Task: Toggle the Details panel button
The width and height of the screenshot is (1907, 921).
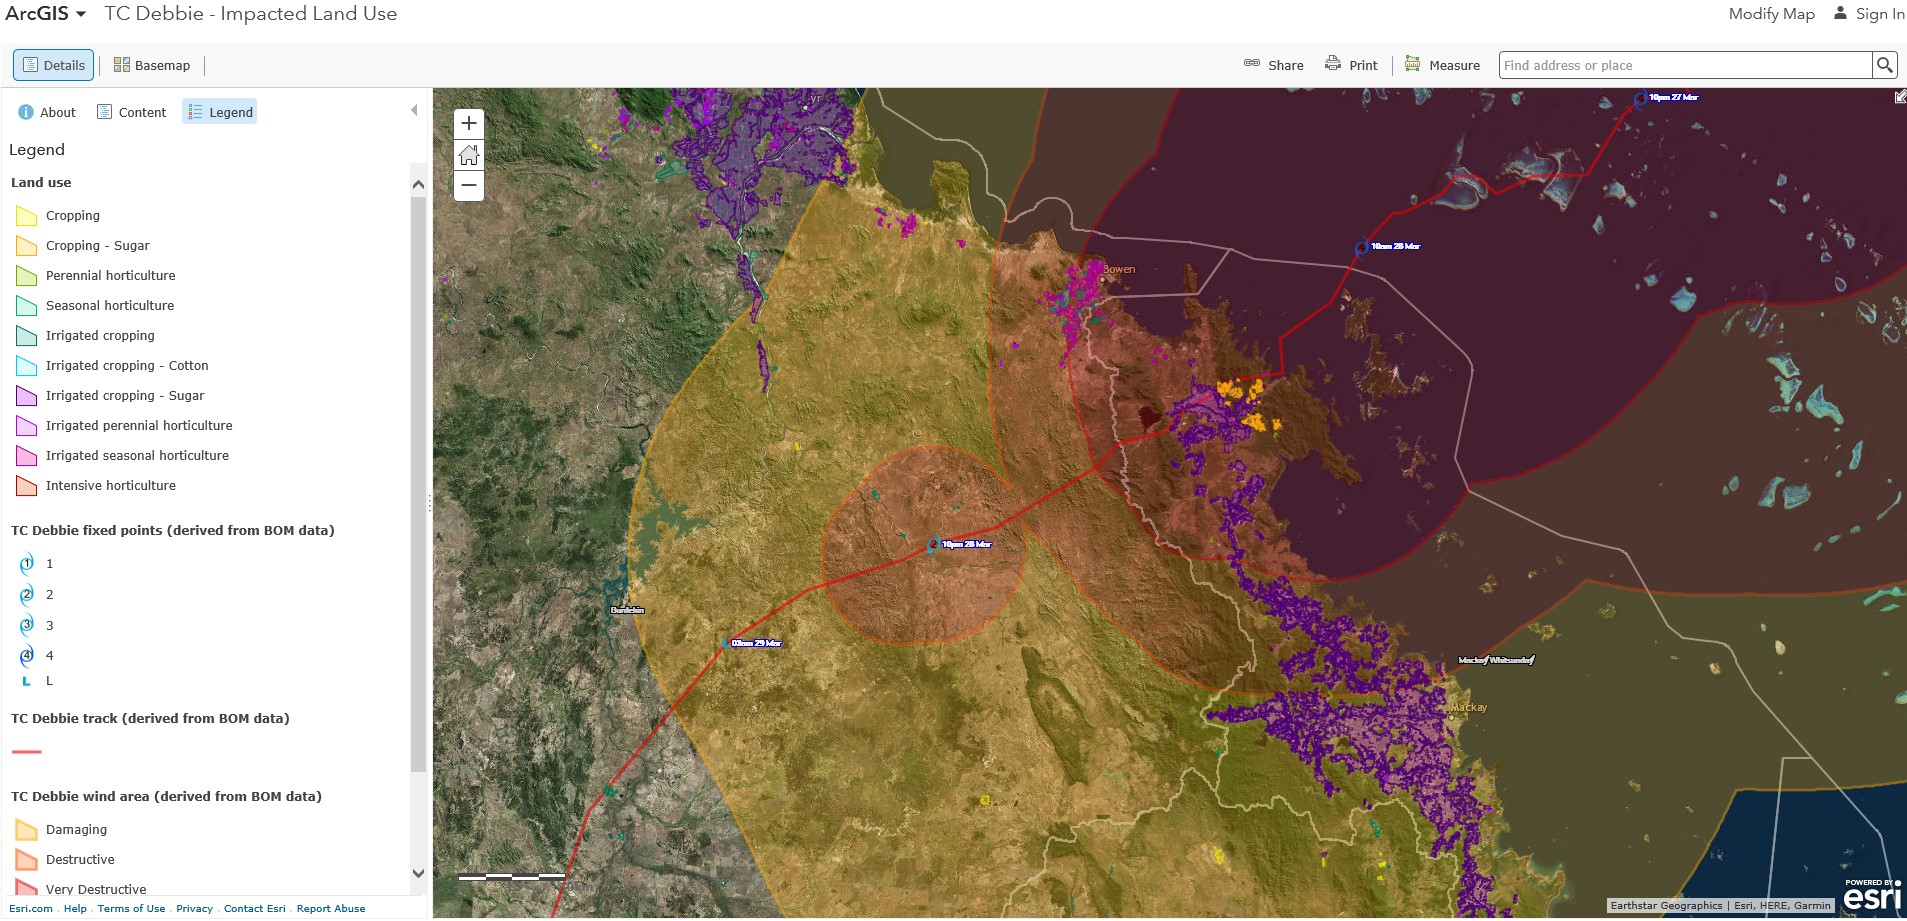Action: click(54, 65)
